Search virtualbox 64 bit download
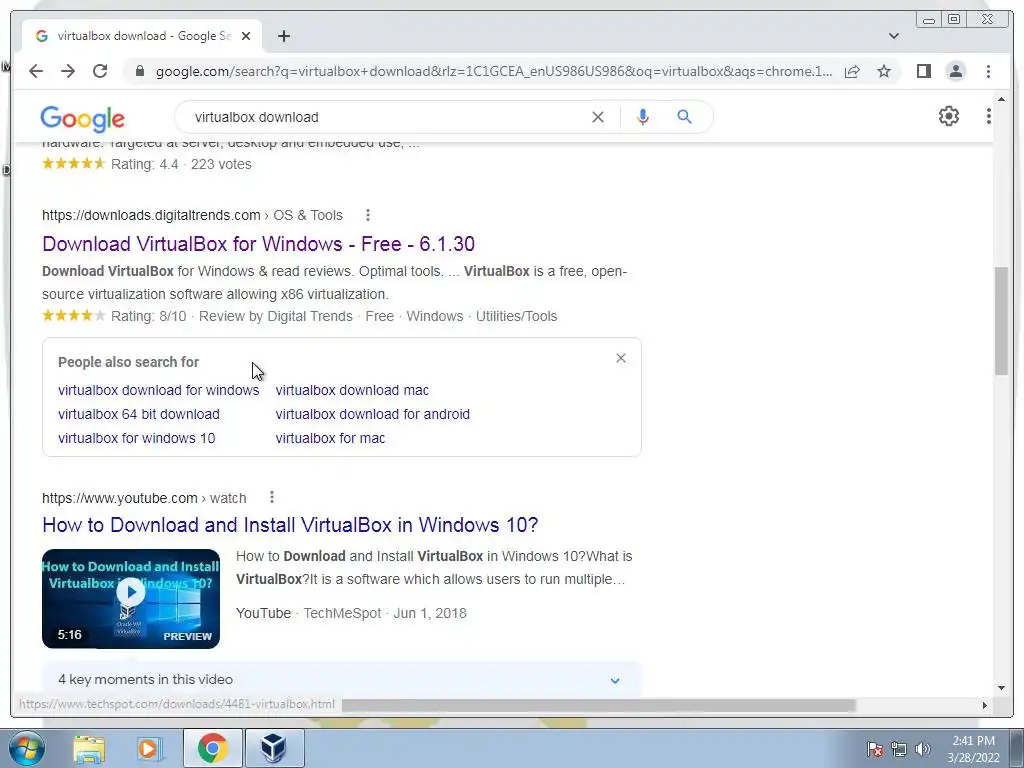 [x=138, y=414]
